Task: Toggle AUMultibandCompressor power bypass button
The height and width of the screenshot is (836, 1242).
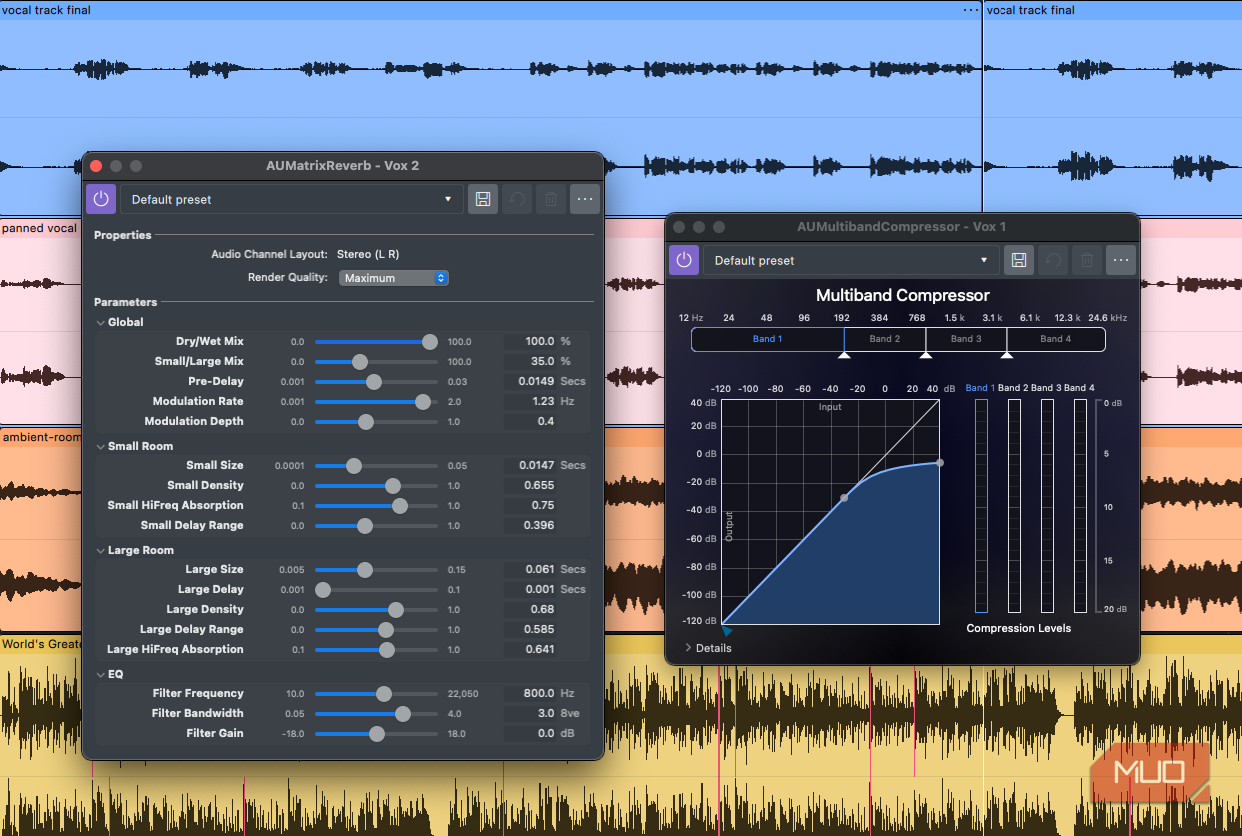Action: click(x=684, y=260)
